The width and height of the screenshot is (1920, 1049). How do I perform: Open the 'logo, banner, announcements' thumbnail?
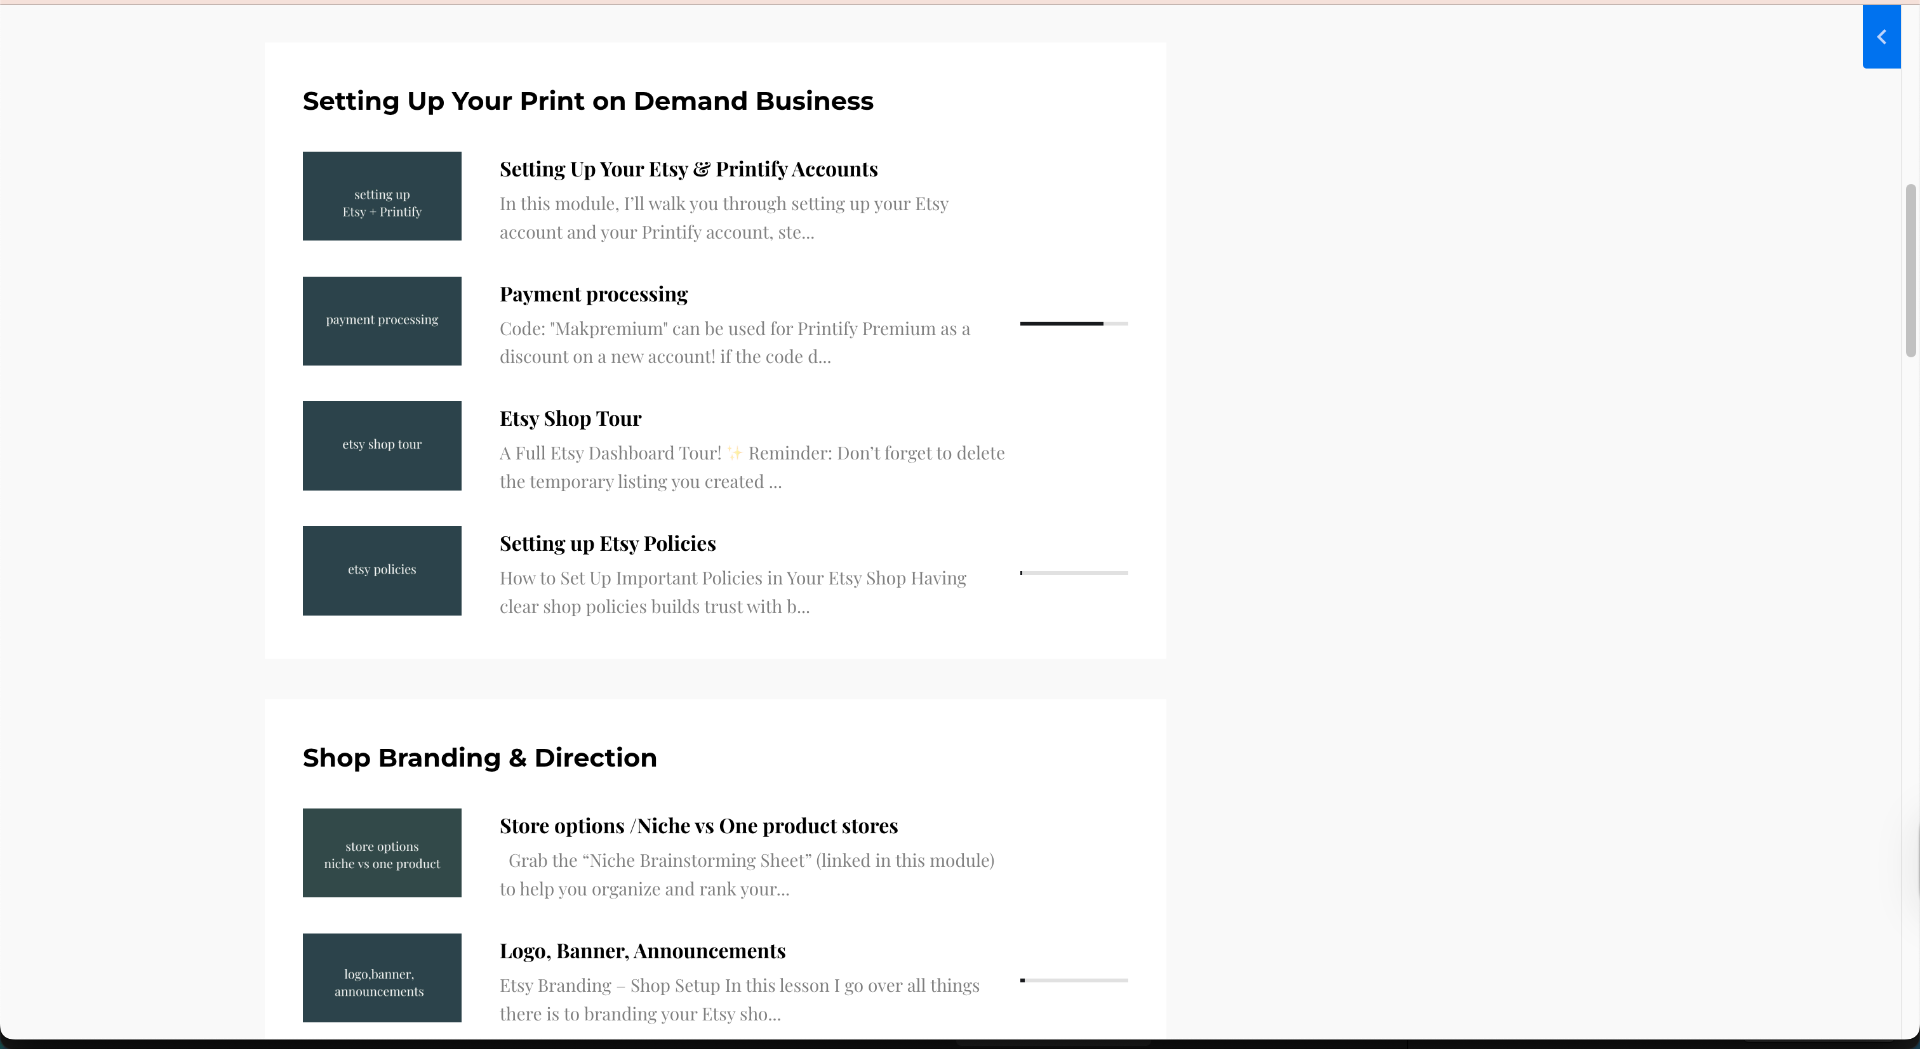(x=381, y=977)
